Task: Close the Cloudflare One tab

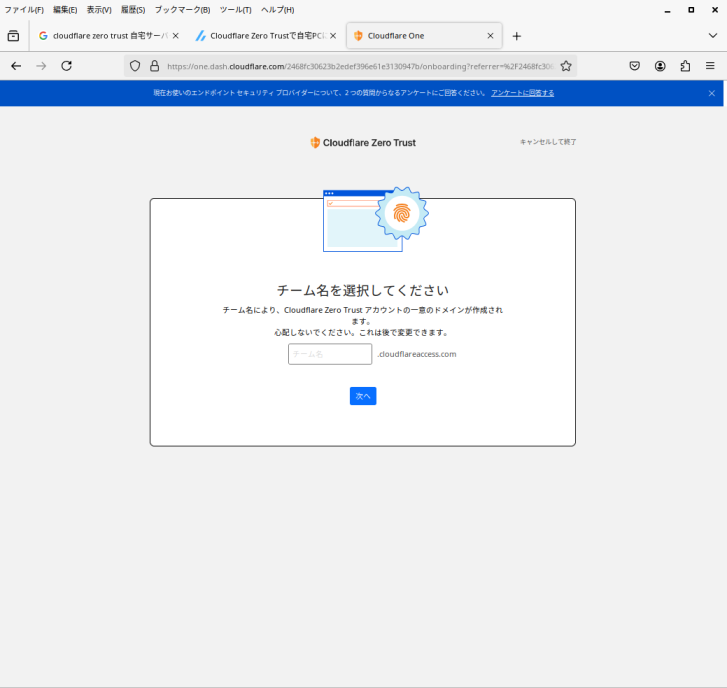Action: [x=491, y=36]
